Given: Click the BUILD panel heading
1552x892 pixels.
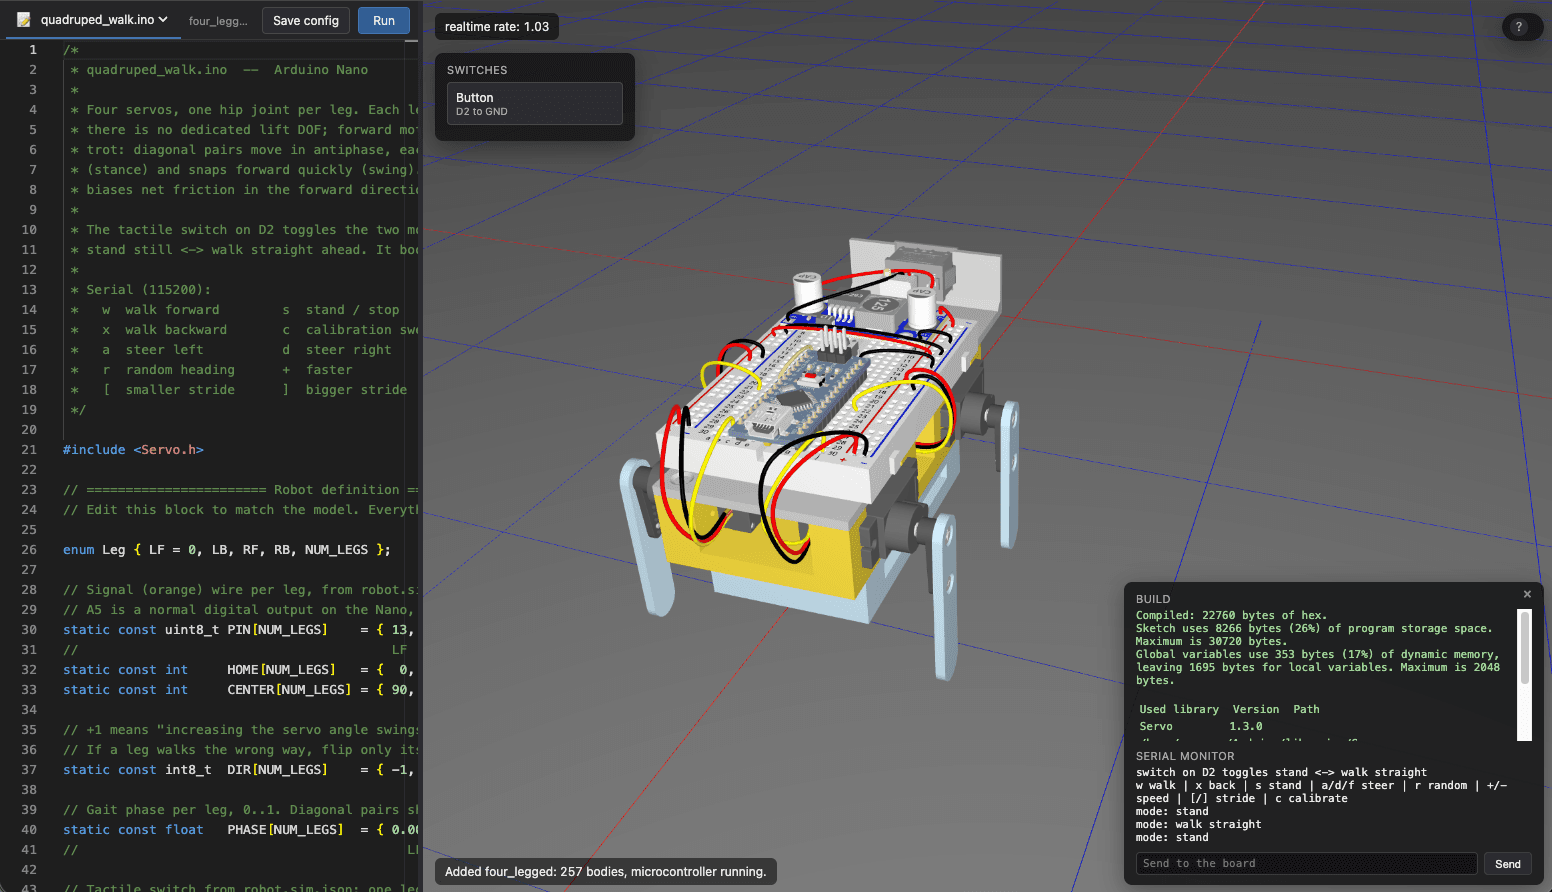Looking at the screenshot, I should [x=1153, y=599].
